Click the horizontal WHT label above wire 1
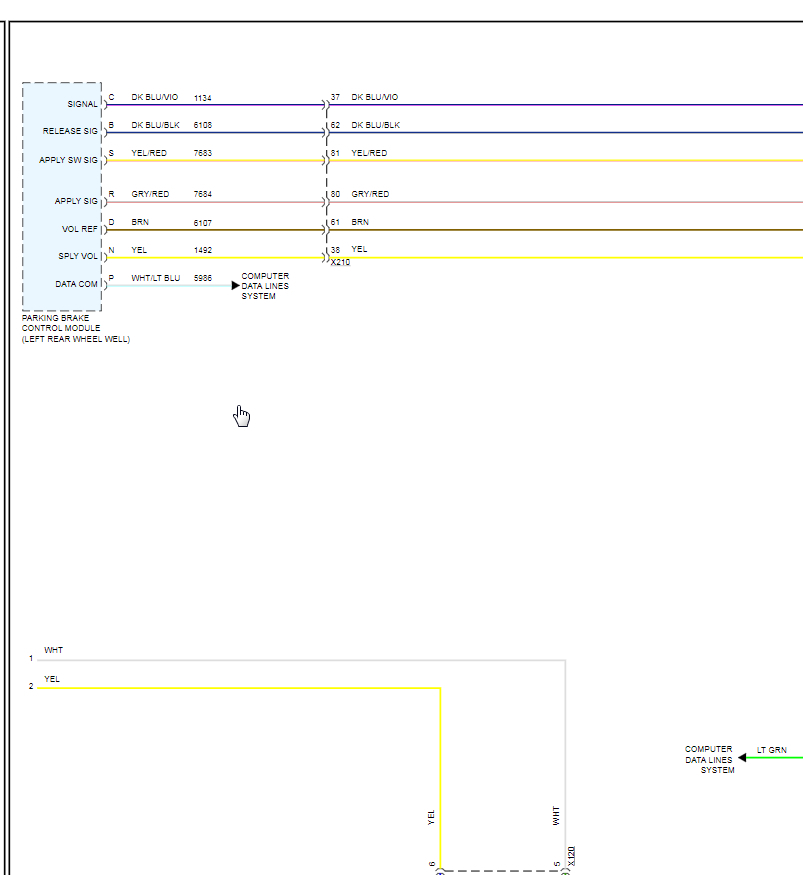Screen dimensions: 803x875 click(x=54, y=650)
